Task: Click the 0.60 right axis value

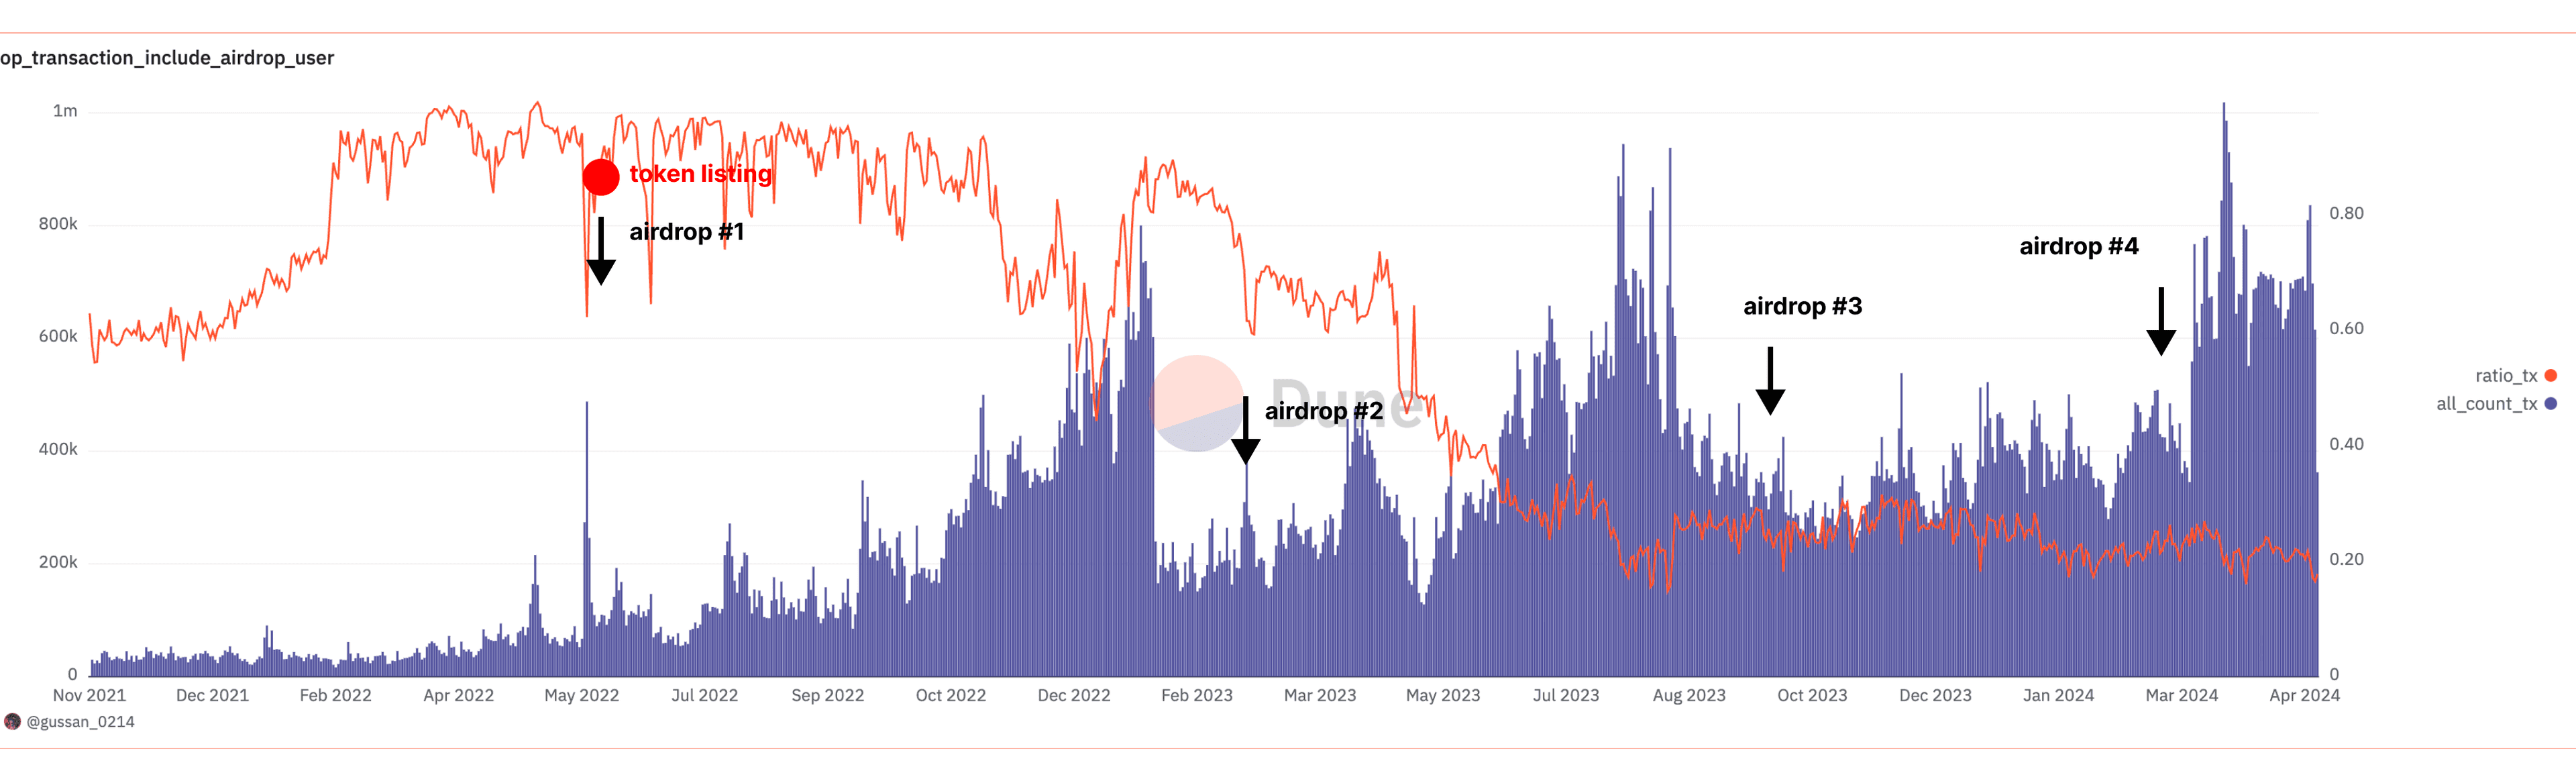Action: 2346,329
